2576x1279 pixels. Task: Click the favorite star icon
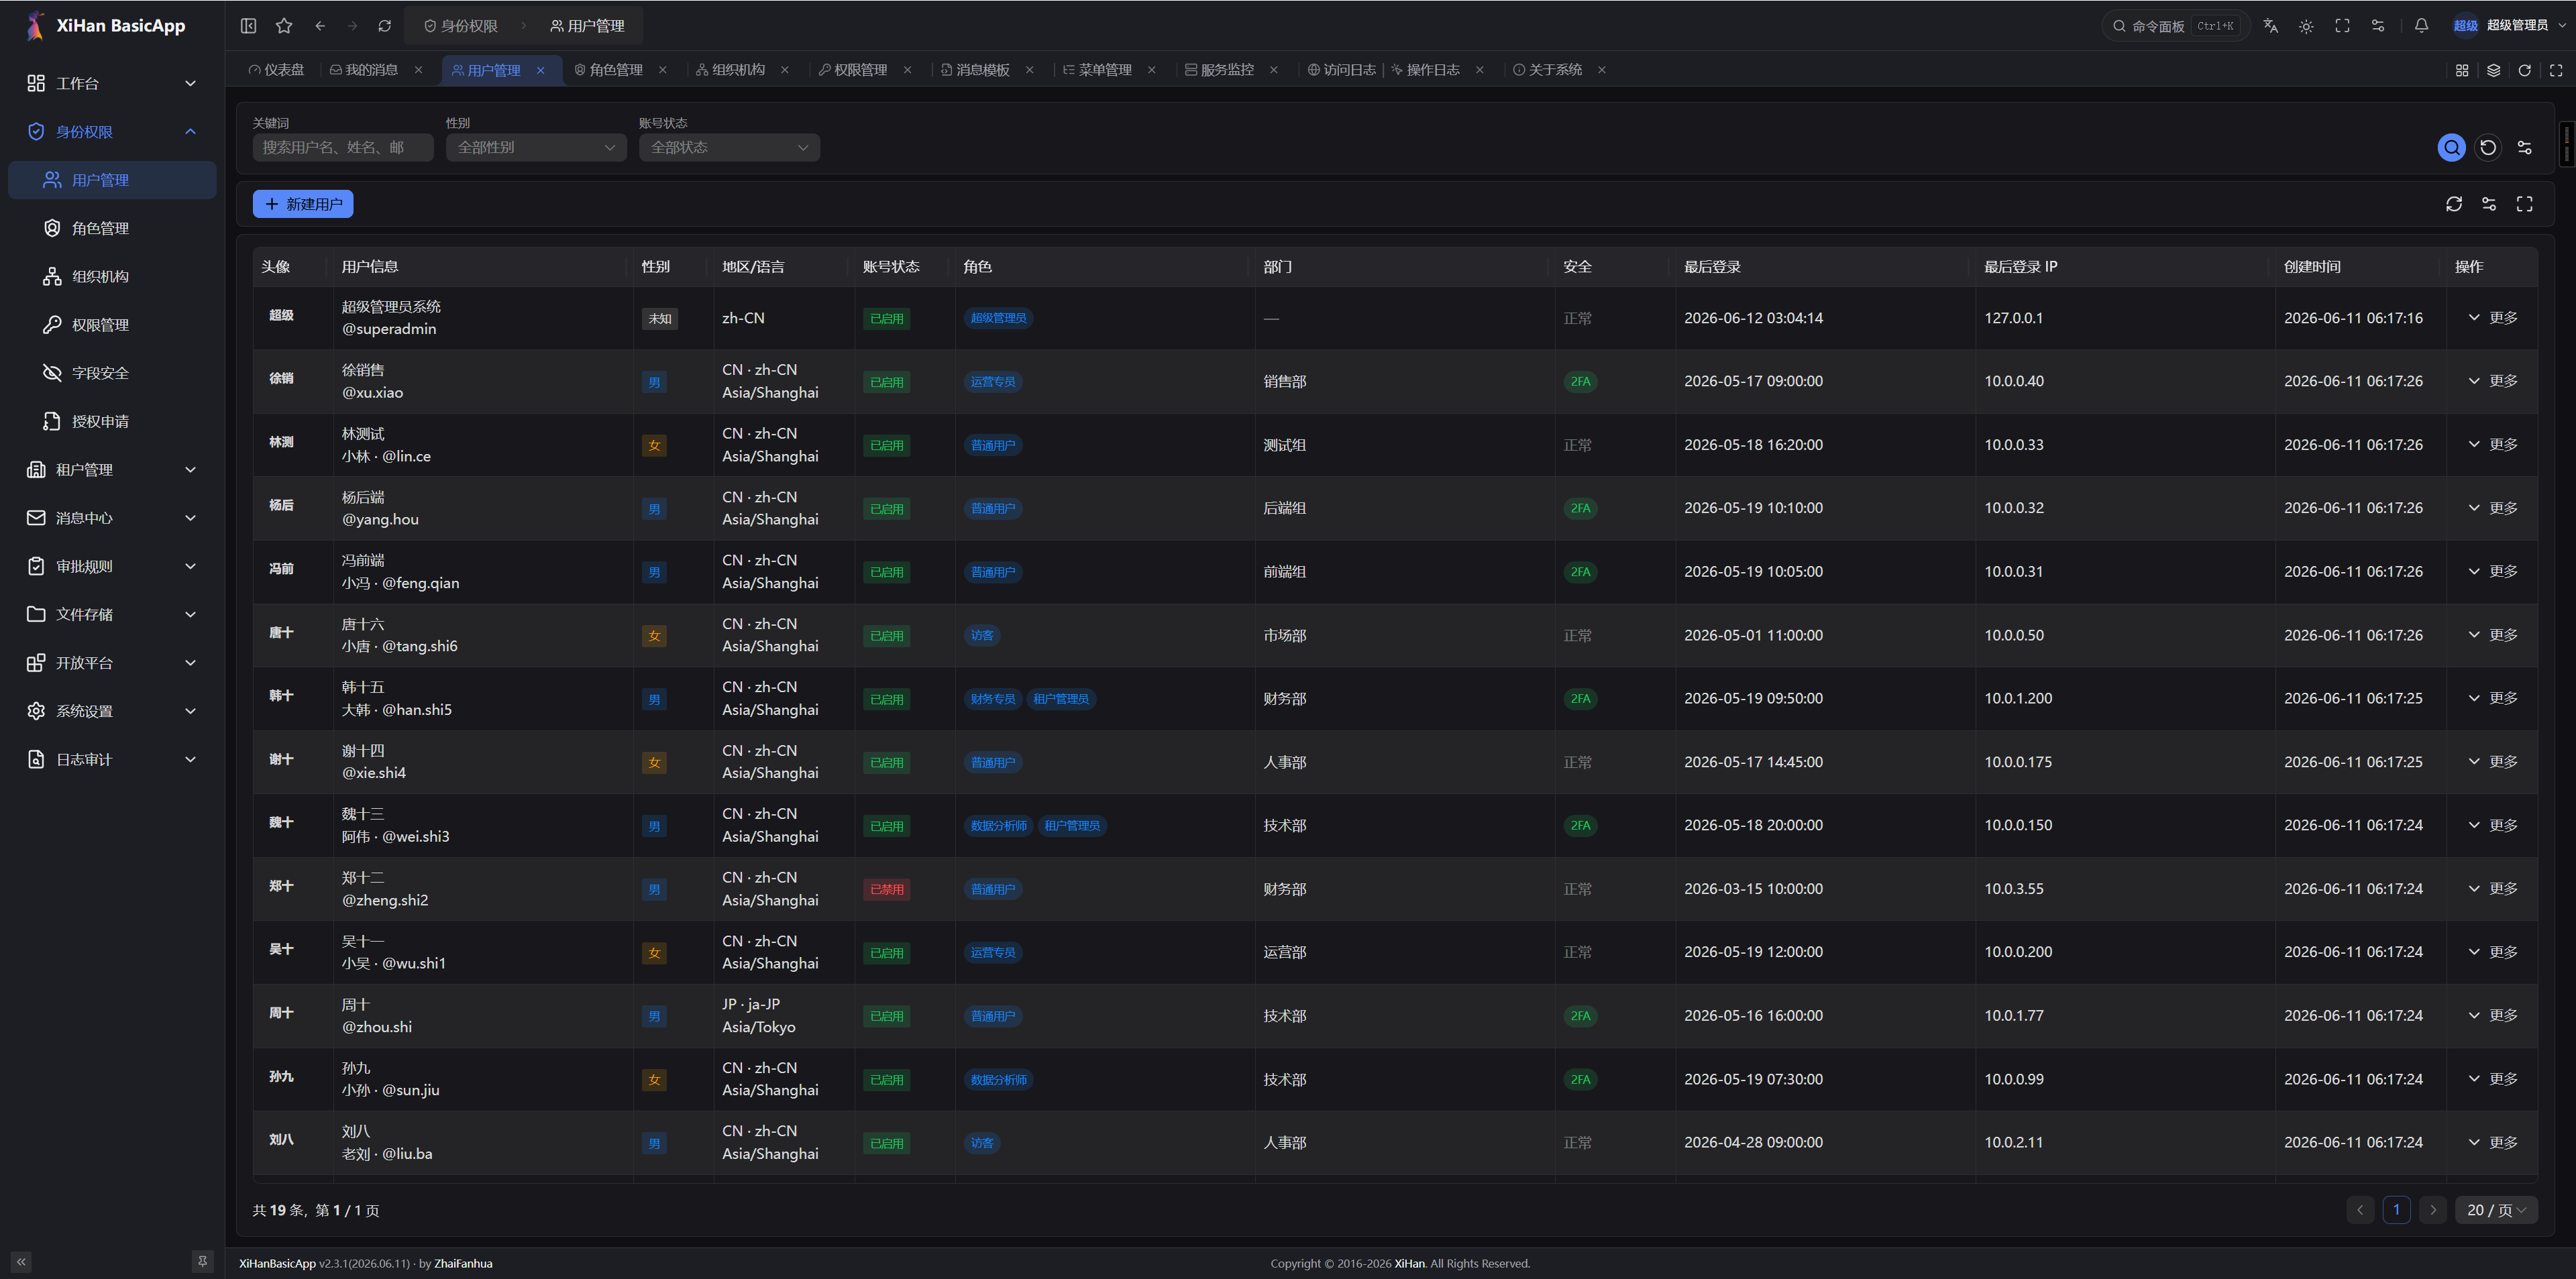284,26
